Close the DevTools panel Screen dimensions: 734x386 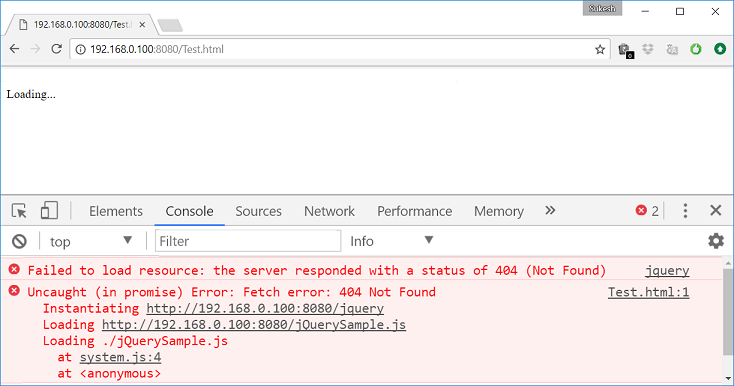coord(716,211)
